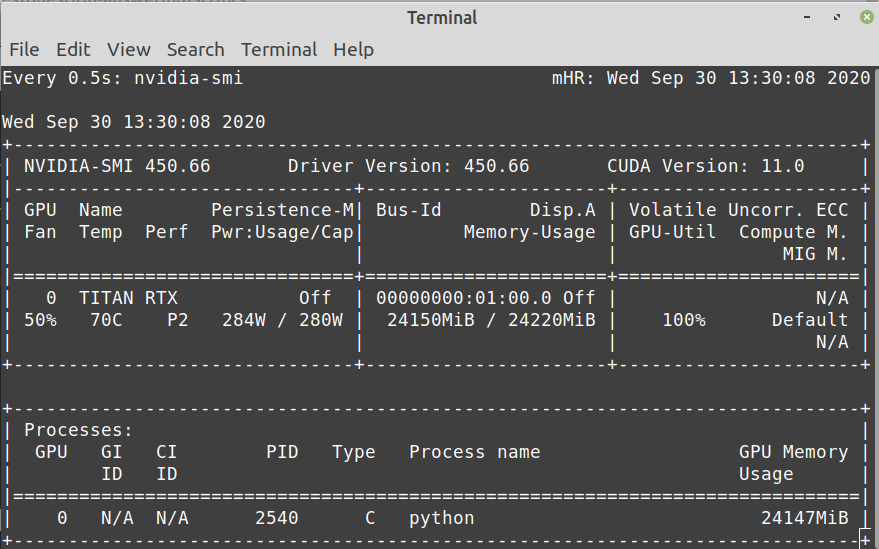Open the Help menu
This screenshot has width=879, height=549.
pos(353,50)
